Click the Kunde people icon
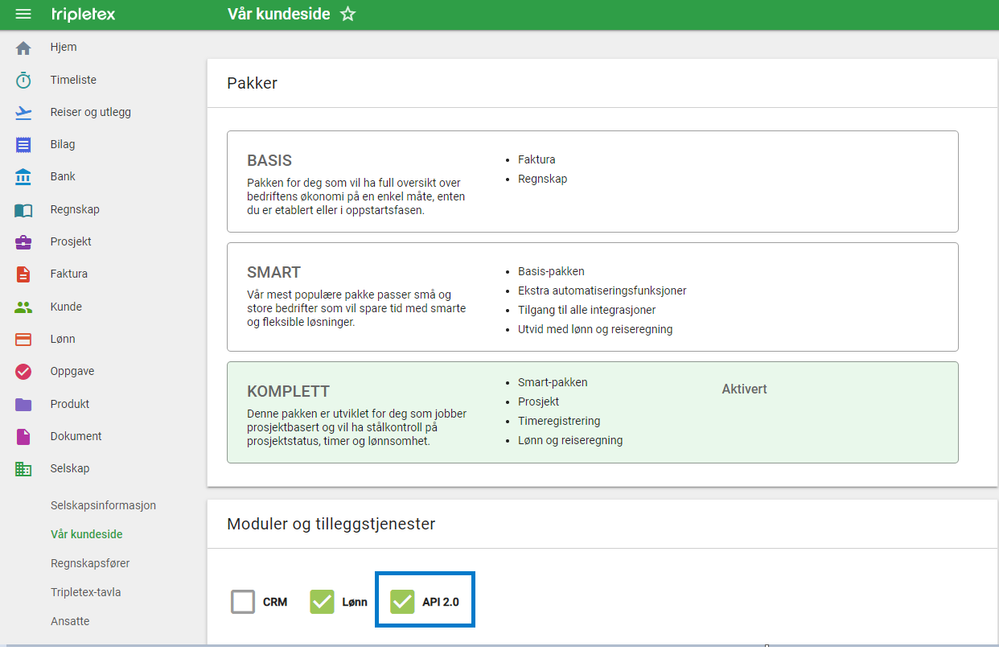999x647 pixels. pyautogui.click(x=24, y=308)
